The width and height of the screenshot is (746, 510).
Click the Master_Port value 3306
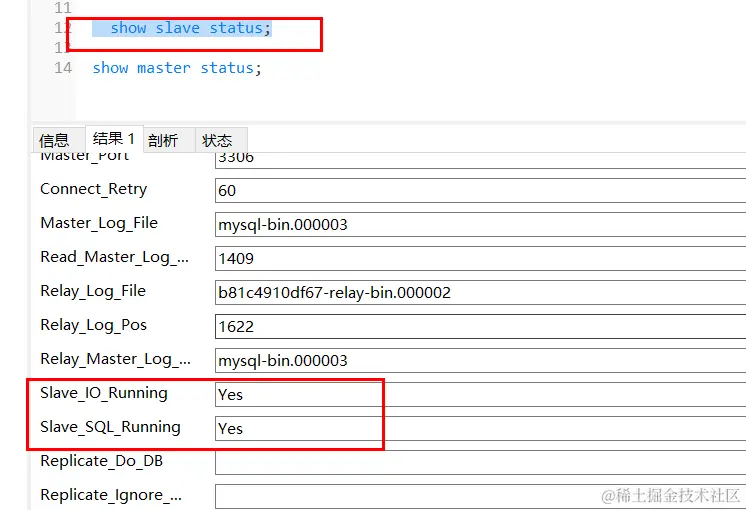[x=481, y=160]
